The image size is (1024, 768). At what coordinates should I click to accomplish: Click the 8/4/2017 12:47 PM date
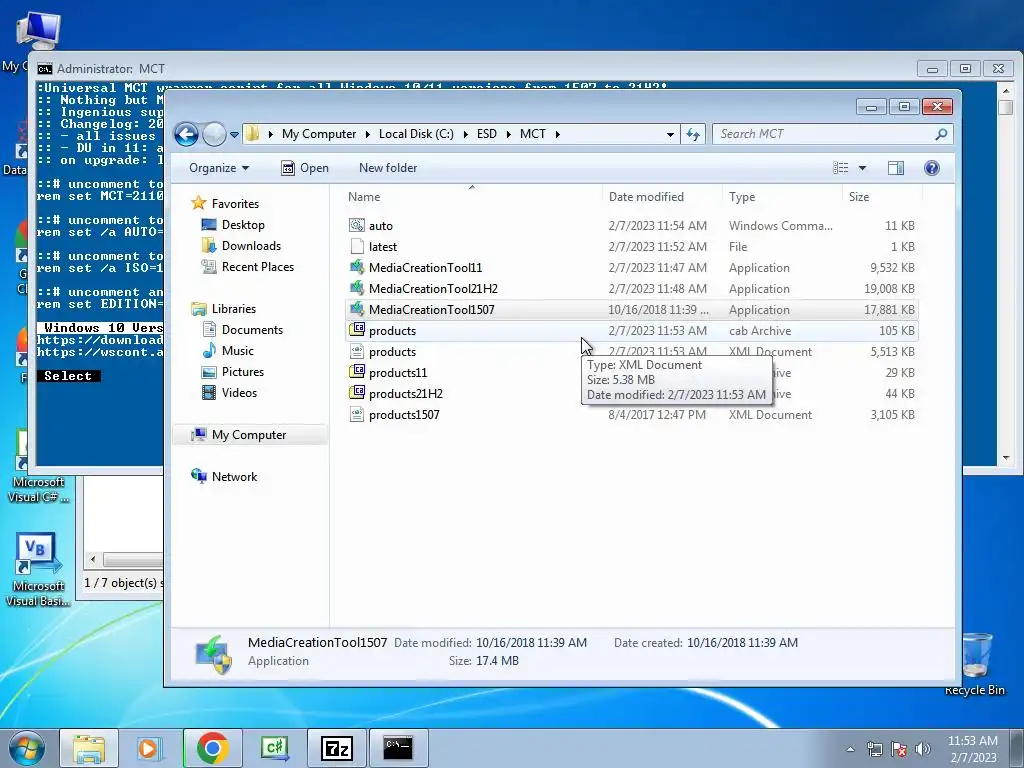(657, 415)
